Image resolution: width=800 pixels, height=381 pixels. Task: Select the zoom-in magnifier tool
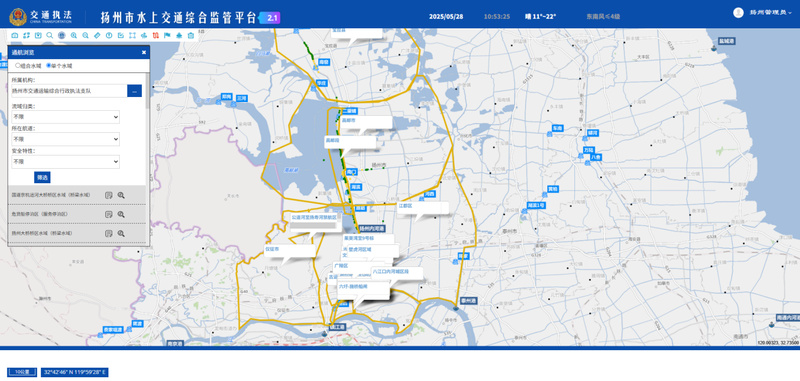pos(73,35)
